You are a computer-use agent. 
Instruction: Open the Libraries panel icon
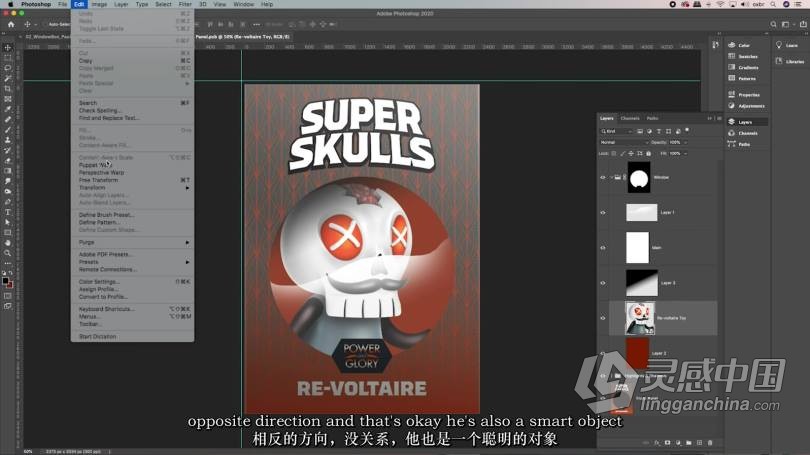779,61
